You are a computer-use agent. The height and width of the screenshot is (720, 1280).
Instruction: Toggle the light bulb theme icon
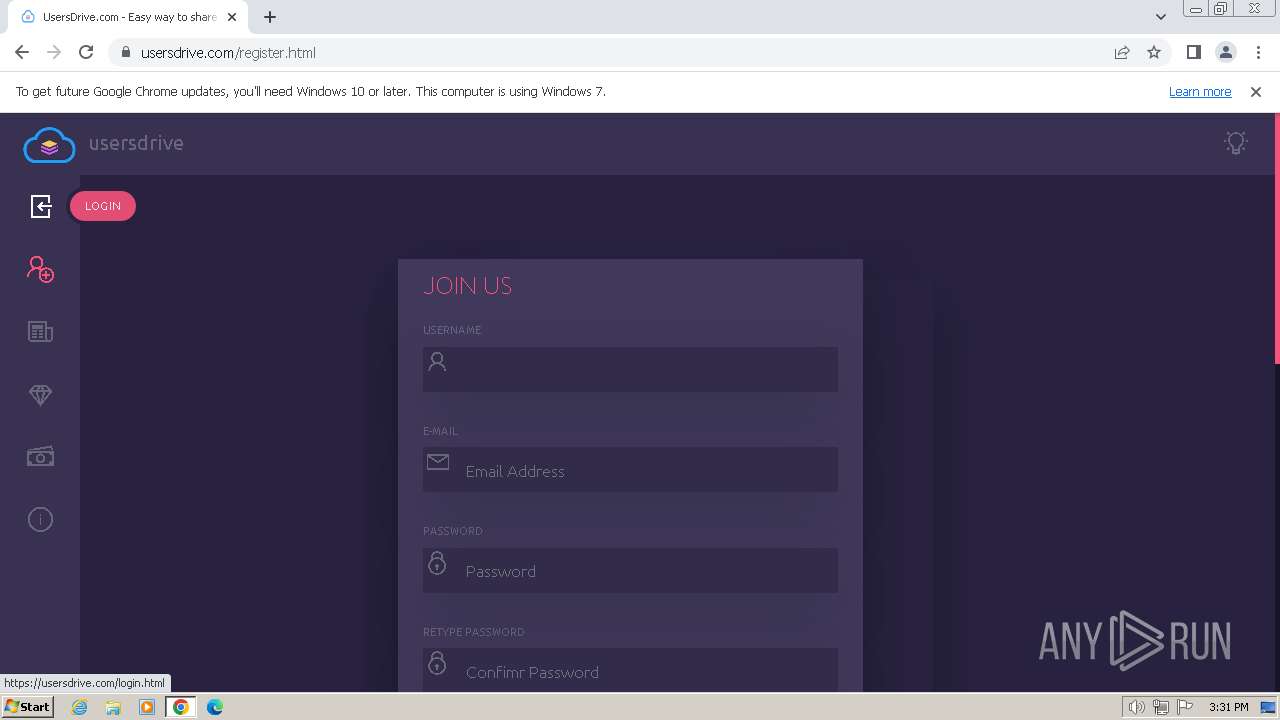pos(1236,143)
